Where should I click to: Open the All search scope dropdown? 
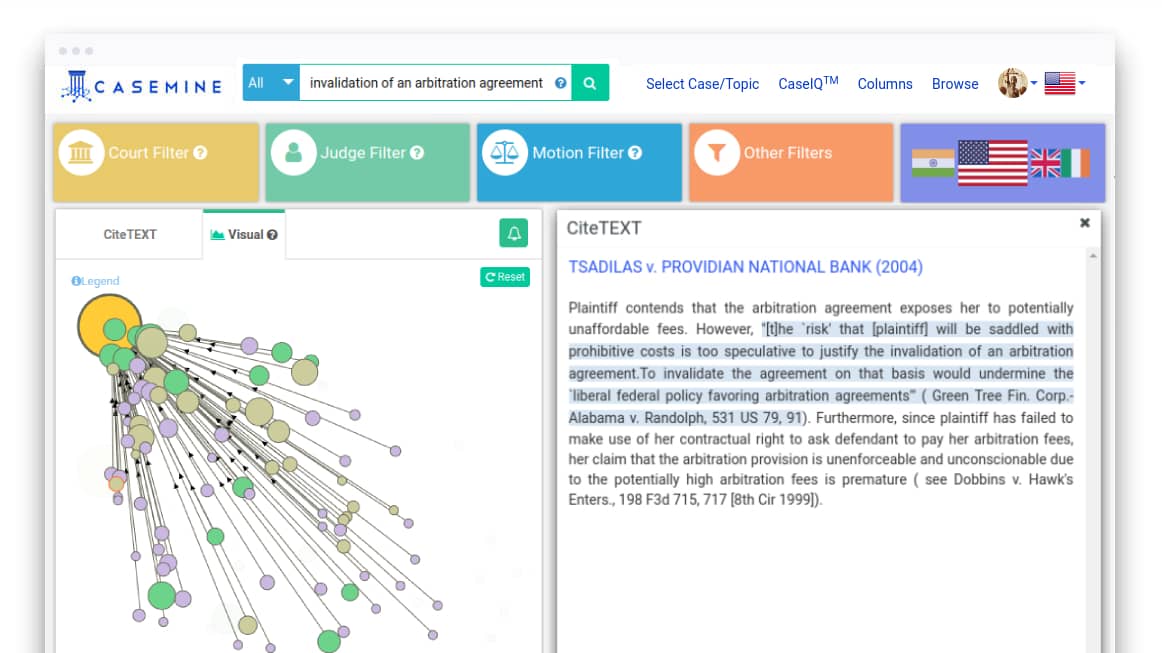(x=271, y=83)
